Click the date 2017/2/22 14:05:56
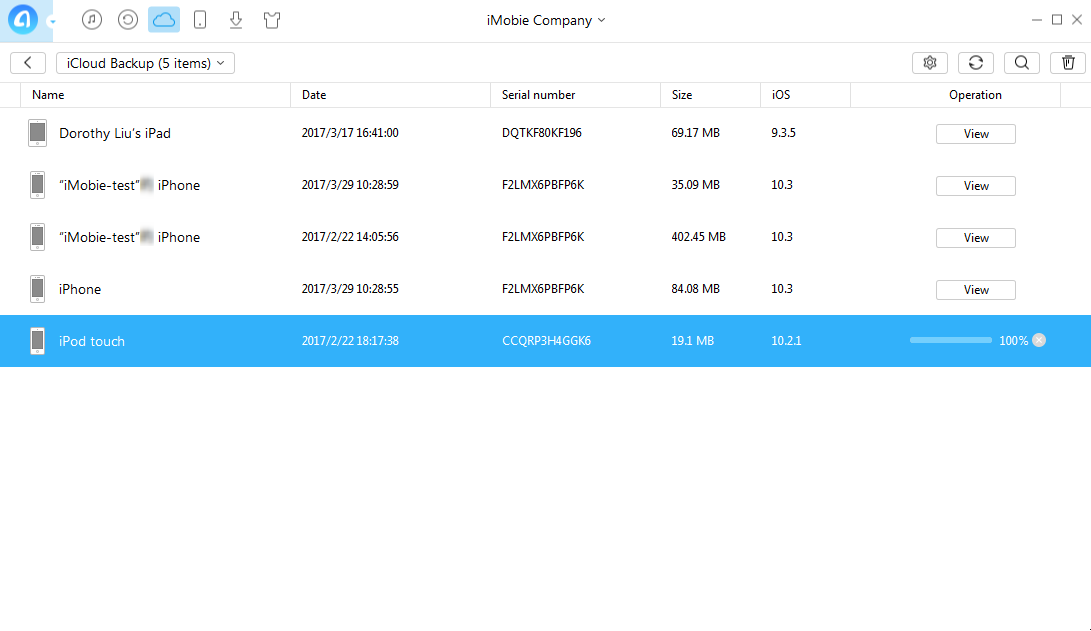1091x631 pixels. click(x=350, y=237)
